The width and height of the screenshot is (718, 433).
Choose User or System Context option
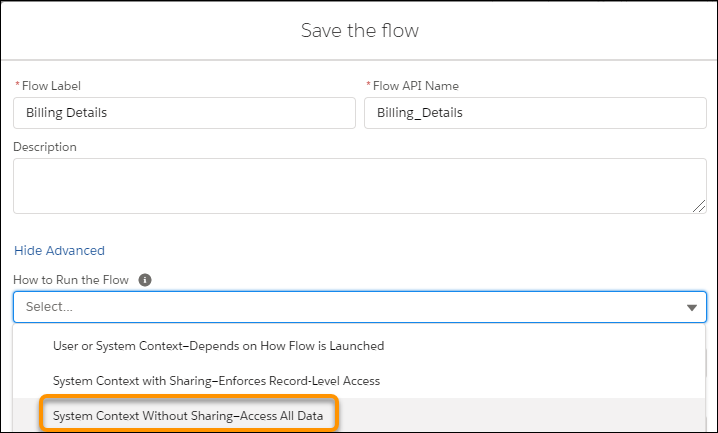[x=218, y=346]
